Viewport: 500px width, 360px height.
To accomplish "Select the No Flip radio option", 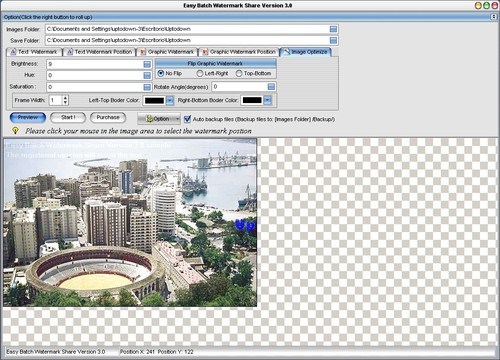I will [x=169, y=73].
